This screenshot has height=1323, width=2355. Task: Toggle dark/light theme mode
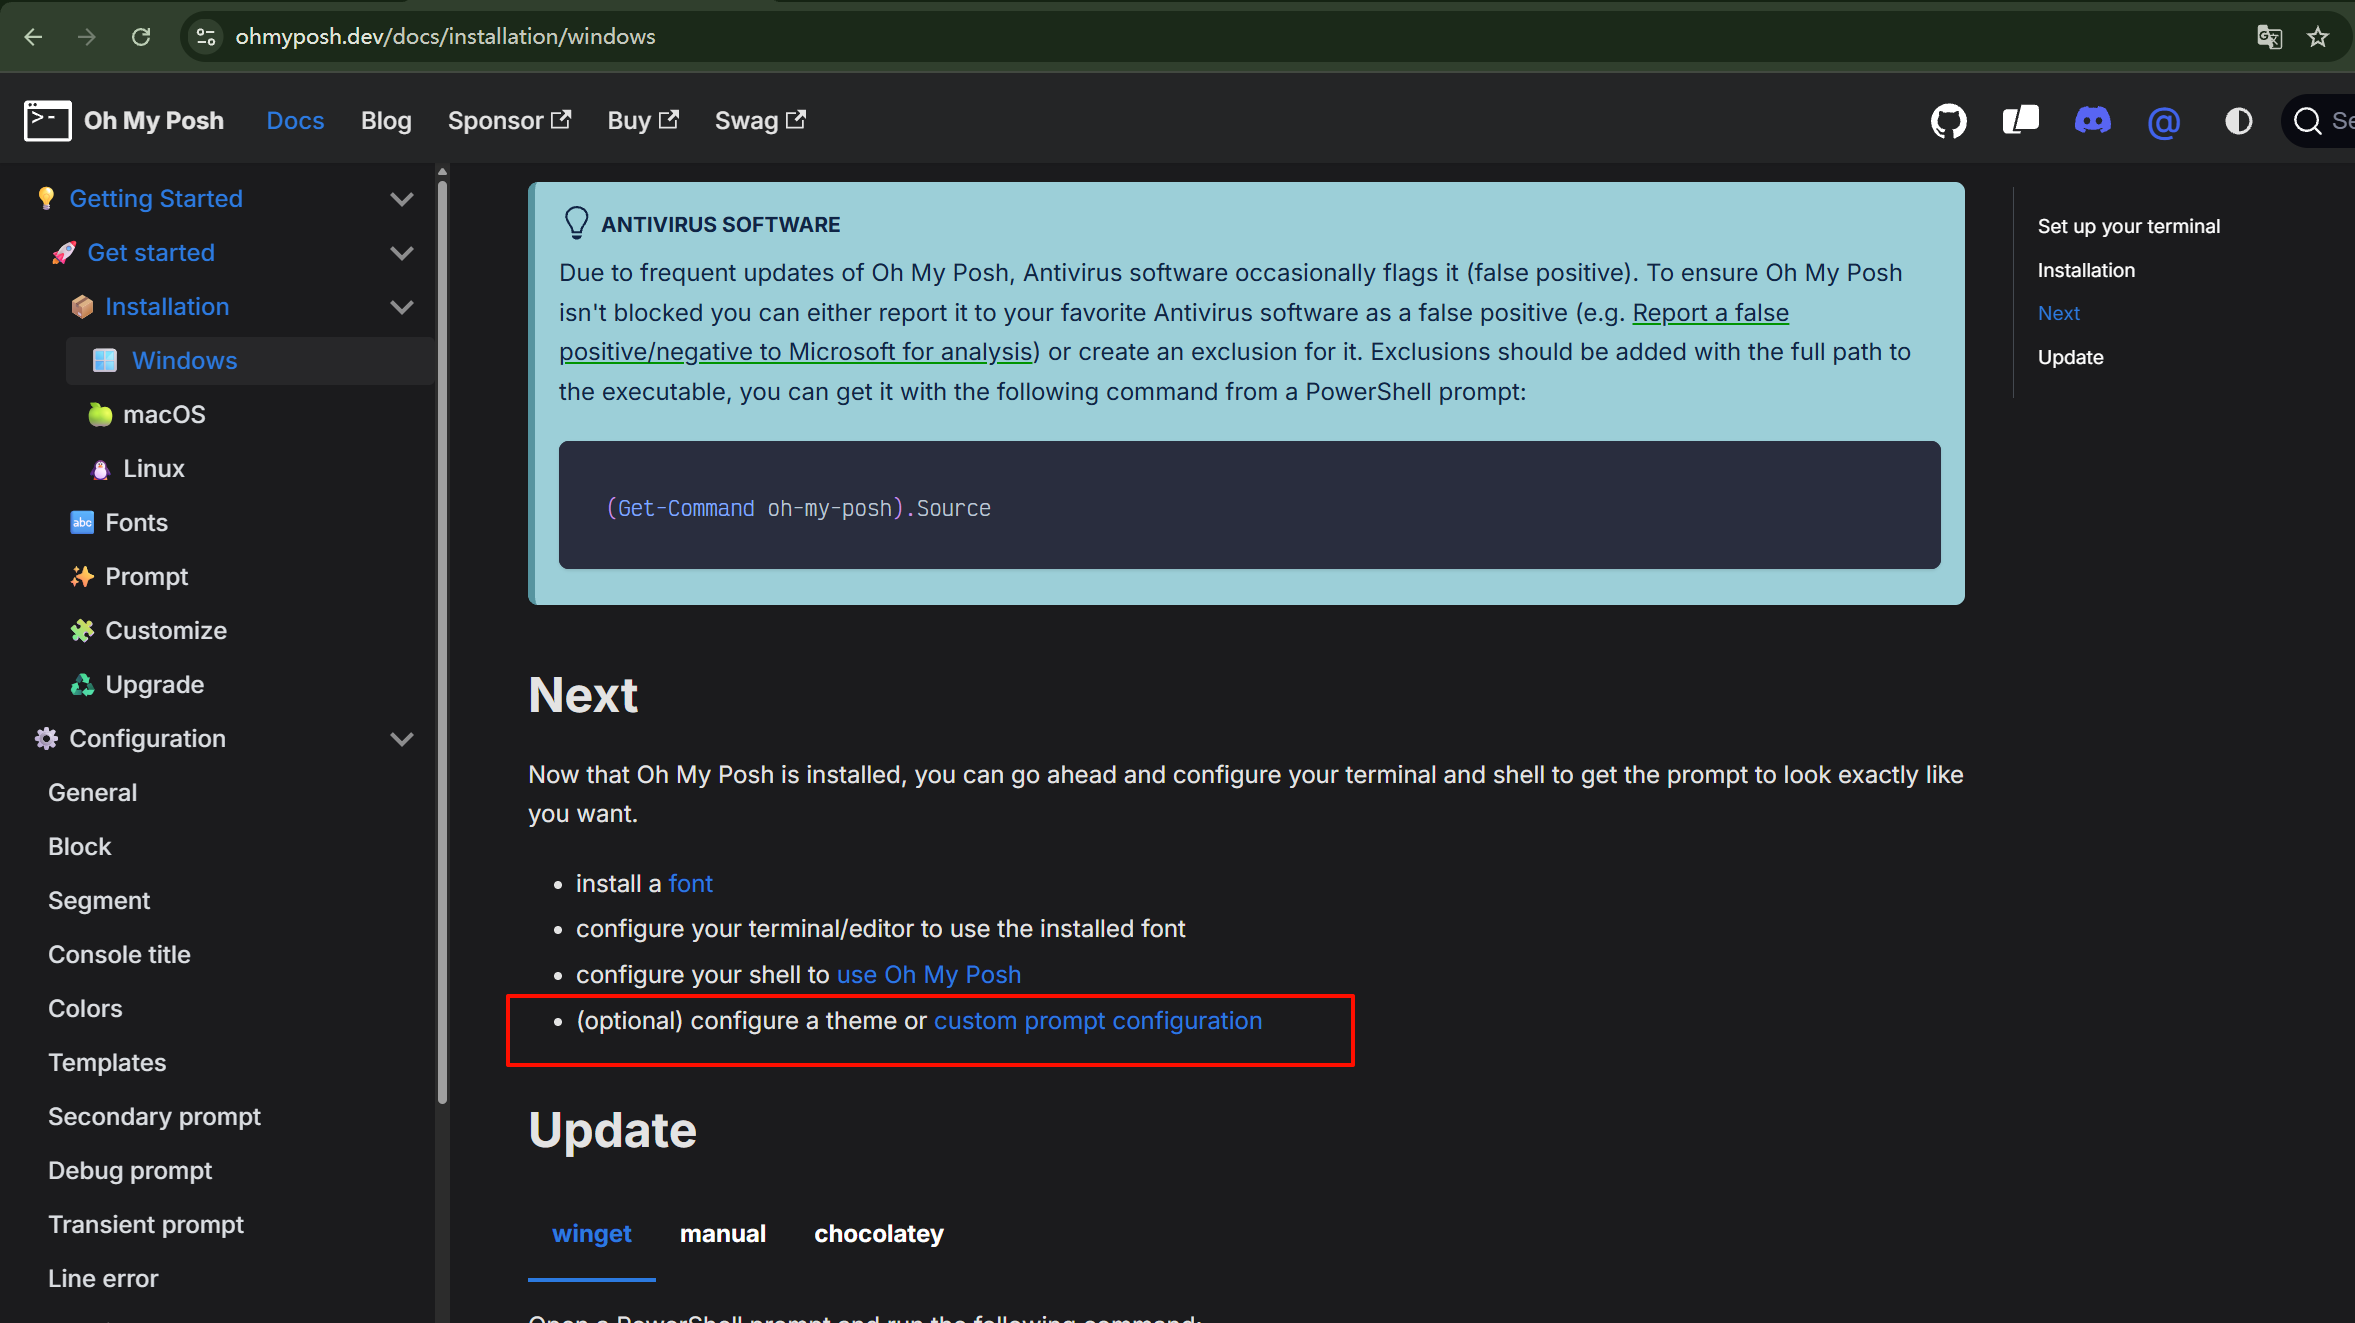click(2238, 121)
